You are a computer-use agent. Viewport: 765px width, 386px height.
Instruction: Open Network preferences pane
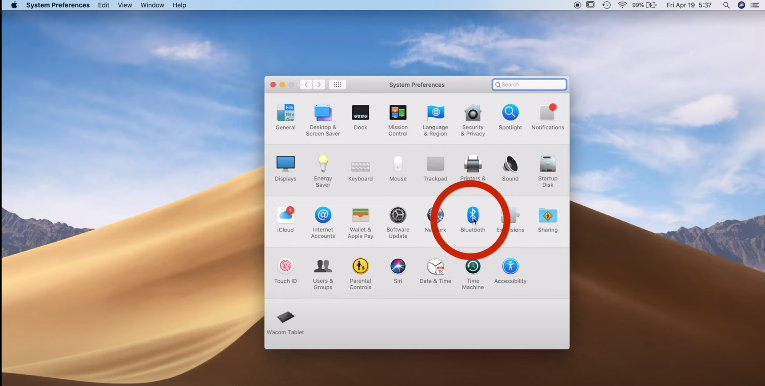(435, 219)
